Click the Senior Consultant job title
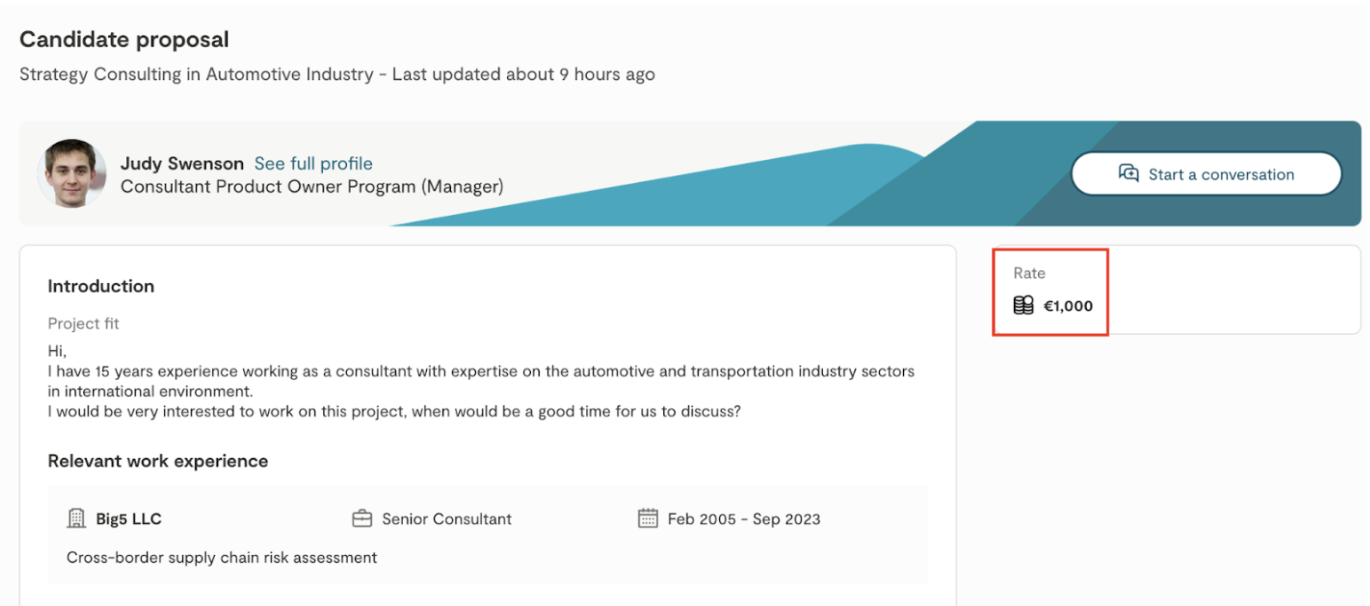Screen dimensions: 1370x606 [446, 519]
